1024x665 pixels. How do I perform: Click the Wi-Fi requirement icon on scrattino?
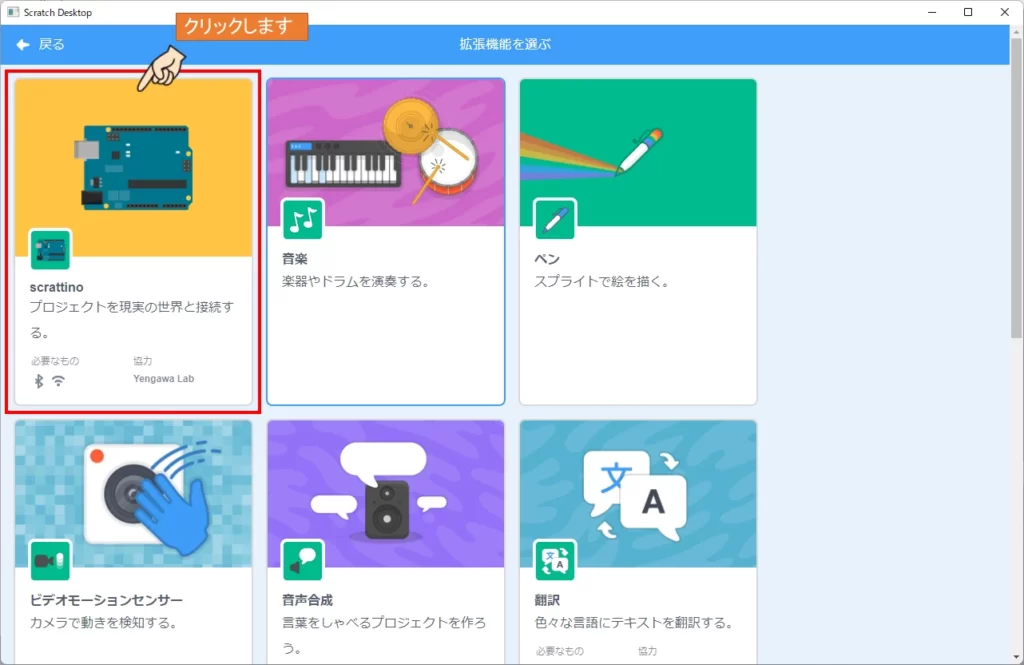pyautogui.click(x=58, y=381)
